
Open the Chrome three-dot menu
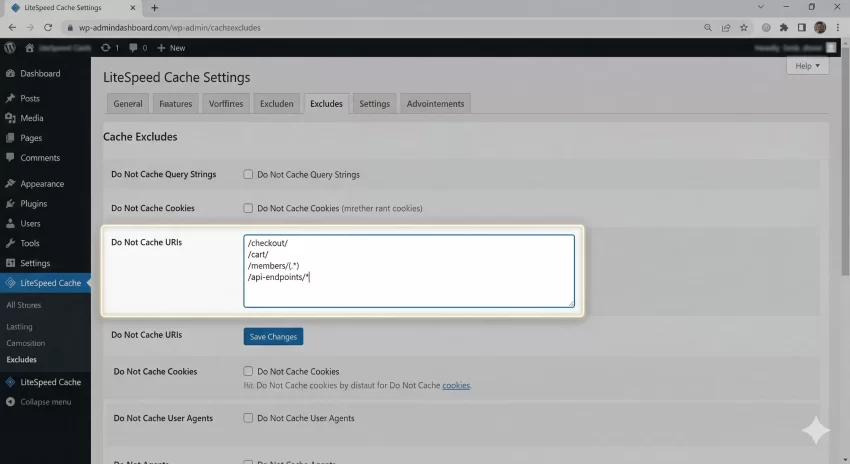pos(838,28)
